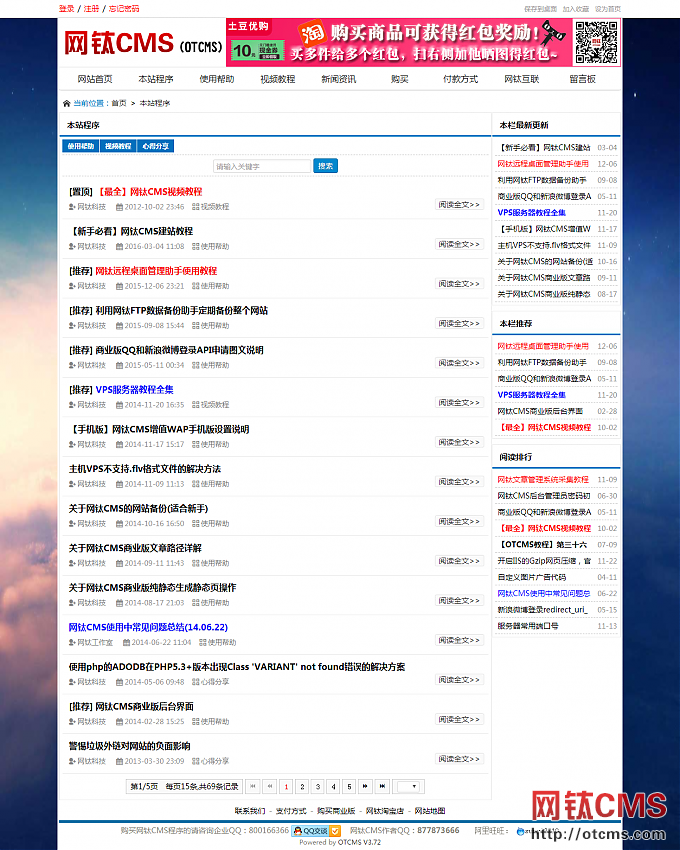
Task: Open 新闻资讯 in the main navigation
Action: pos(338,79)
